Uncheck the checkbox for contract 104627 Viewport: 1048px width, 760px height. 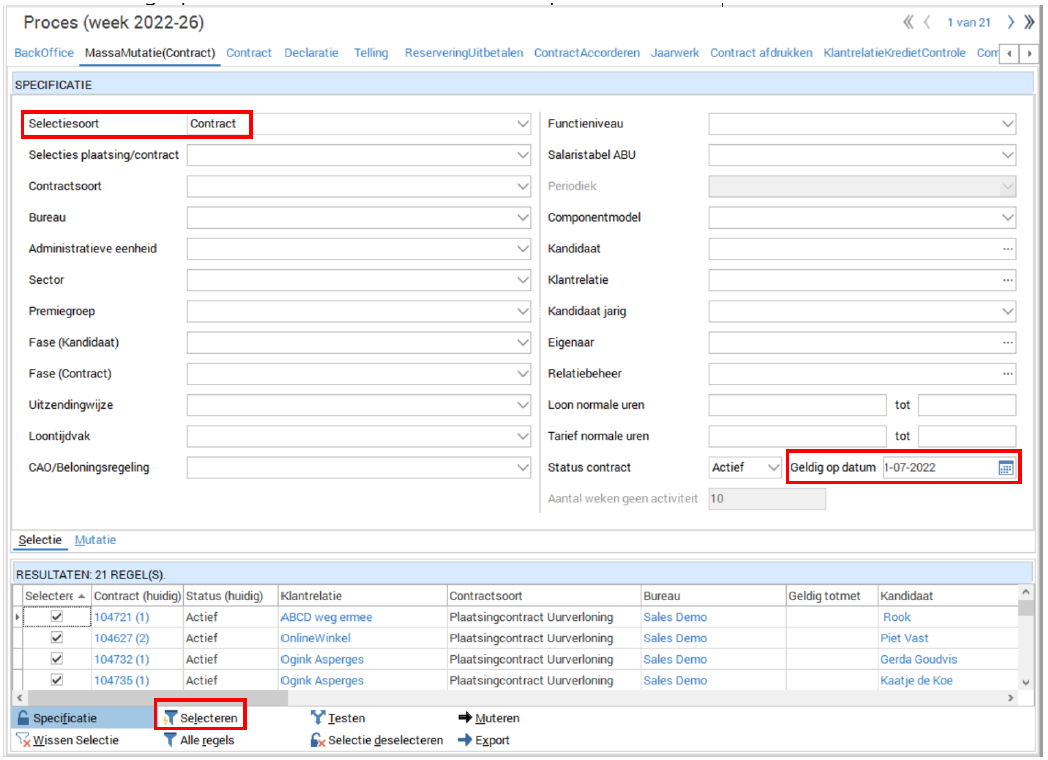(57, 638)
